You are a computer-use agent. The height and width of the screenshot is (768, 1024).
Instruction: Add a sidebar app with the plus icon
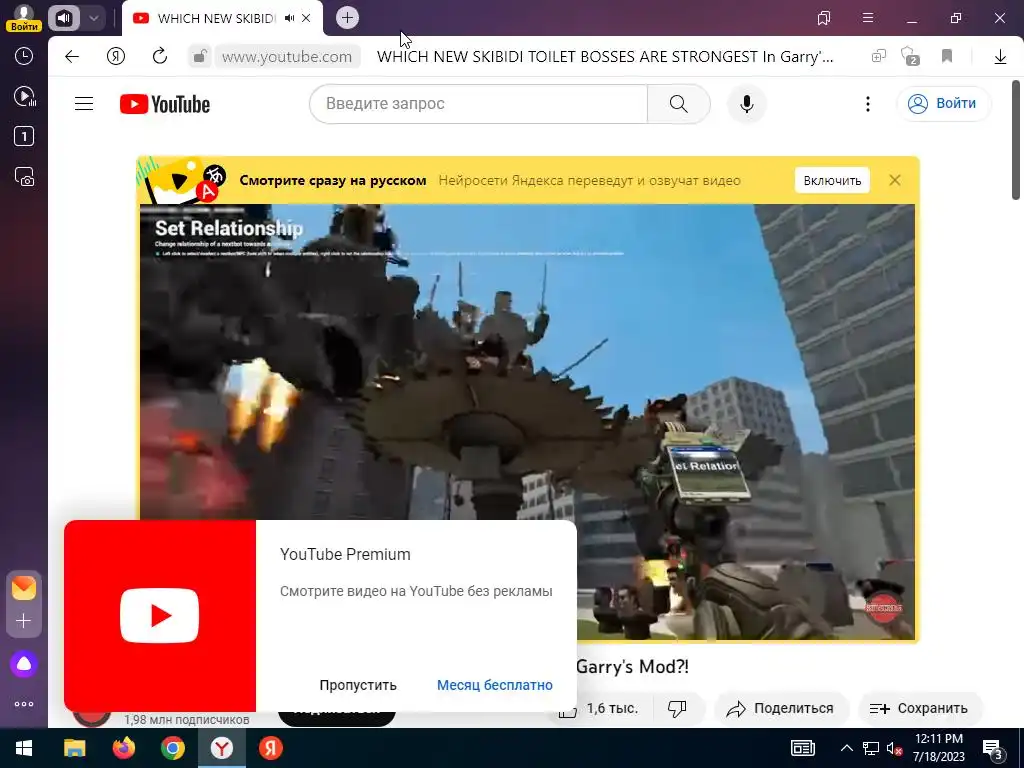(24, 620)
